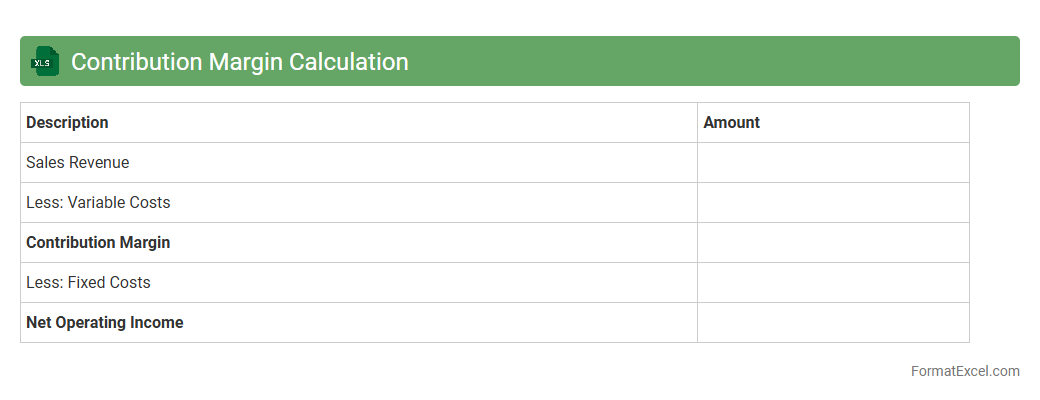Click the word 'Margin' in the green title
This screenshot has width=1040, height=400.
point(246,62)
